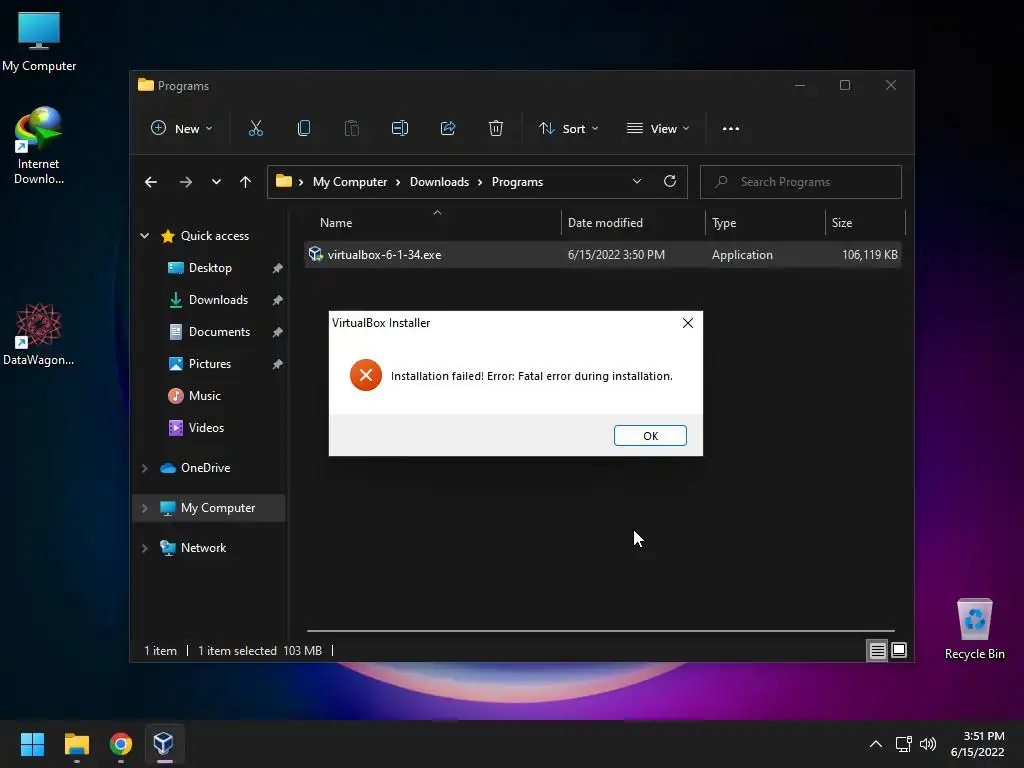The image size is (1024, 768).
Task: Open the View dropdown menu
Action: pos(658,129)
